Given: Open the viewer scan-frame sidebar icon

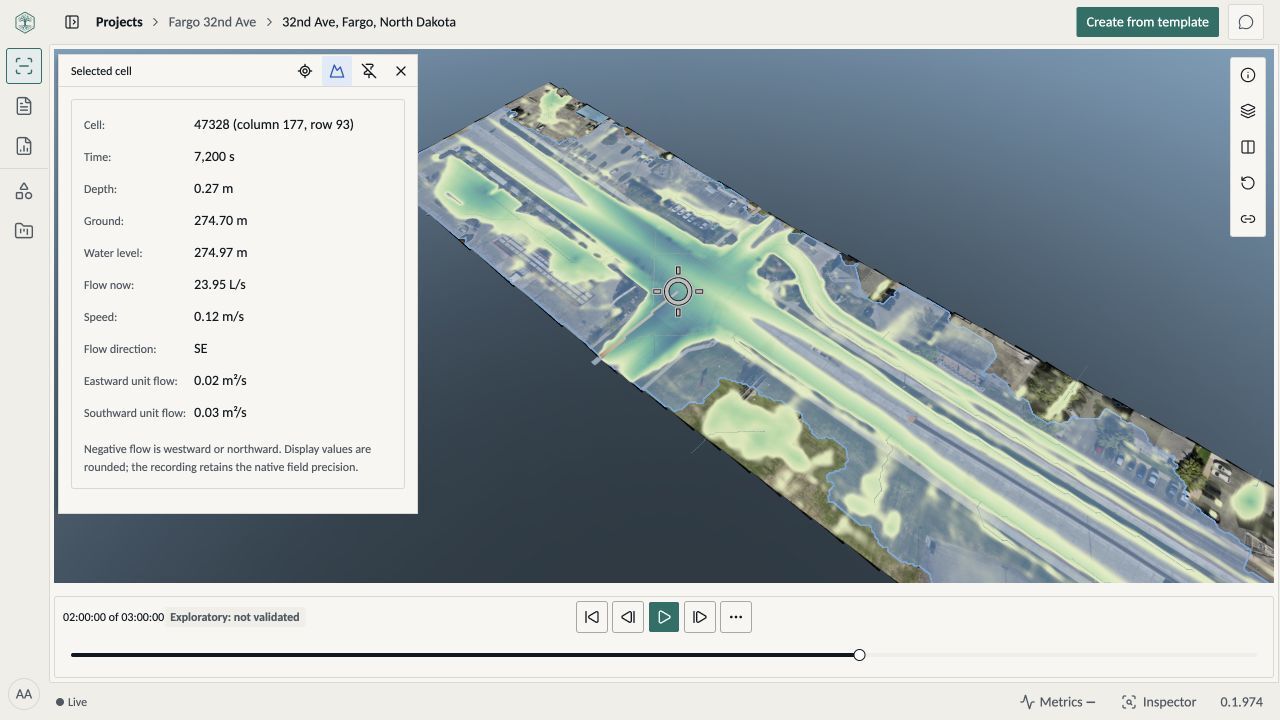Looking at the screenshot, I should [24, 66].
